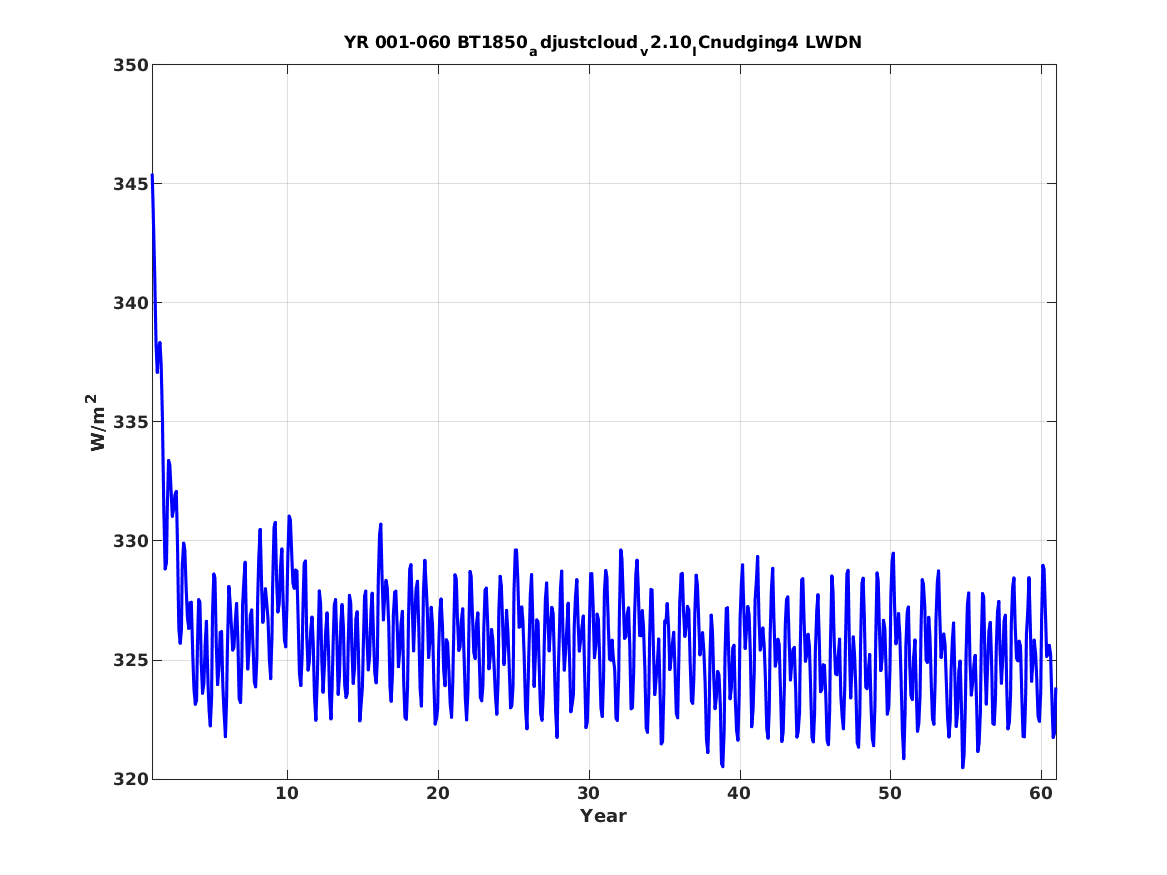
Task: Click the Year x-axis label
Action: pos(603,816)
